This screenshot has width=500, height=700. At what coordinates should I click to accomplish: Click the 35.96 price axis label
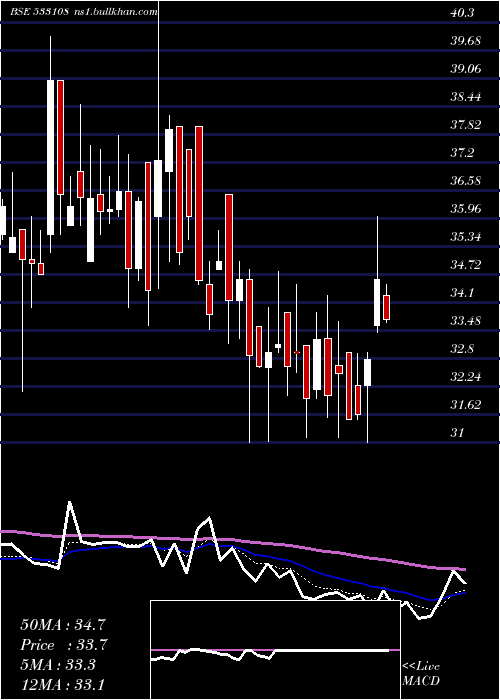pyautogui.click(x=465, y=209)
